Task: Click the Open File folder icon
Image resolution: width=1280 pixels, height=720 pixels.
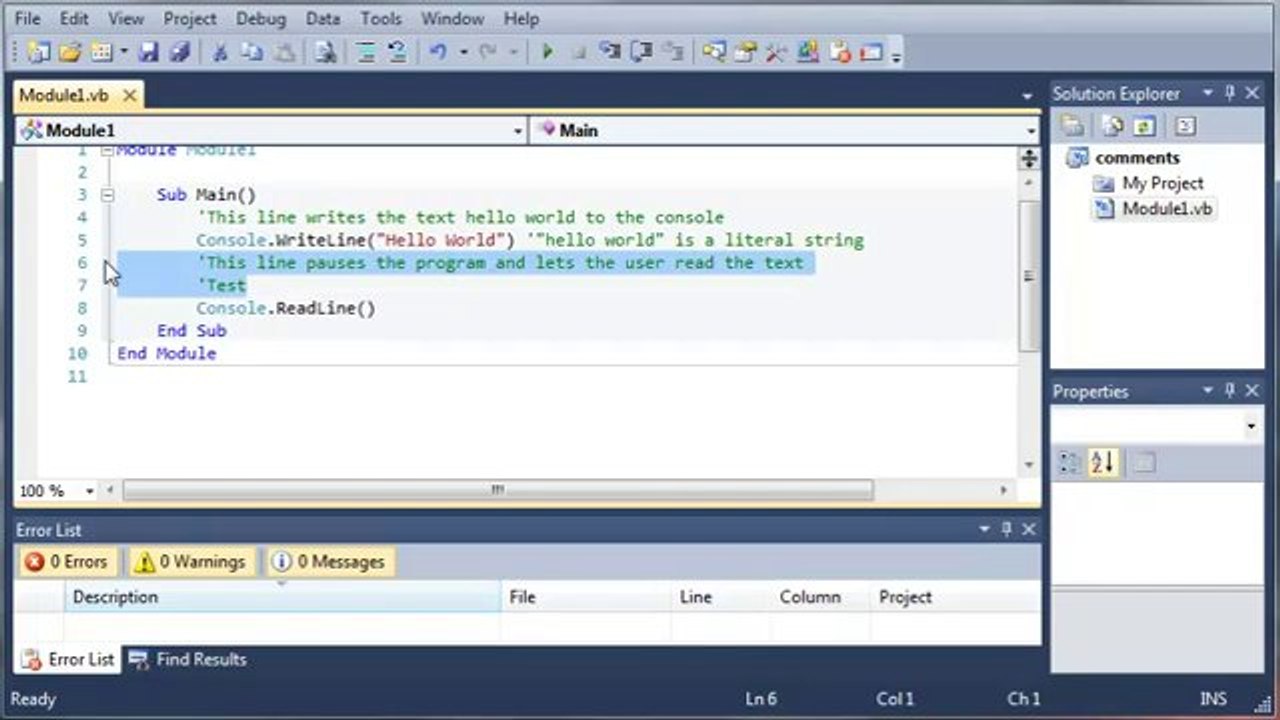Action: (x=69, y=52)
